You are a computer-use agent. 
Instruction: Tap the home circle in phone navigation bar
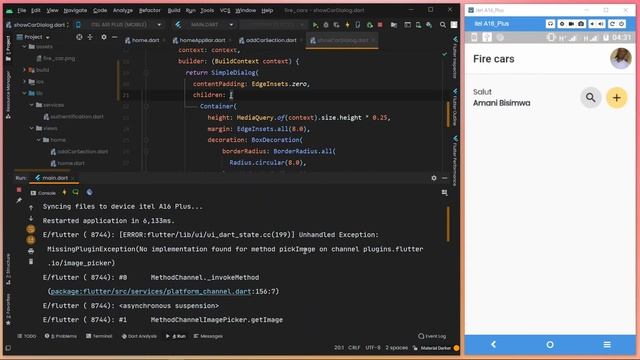[550, 344]
